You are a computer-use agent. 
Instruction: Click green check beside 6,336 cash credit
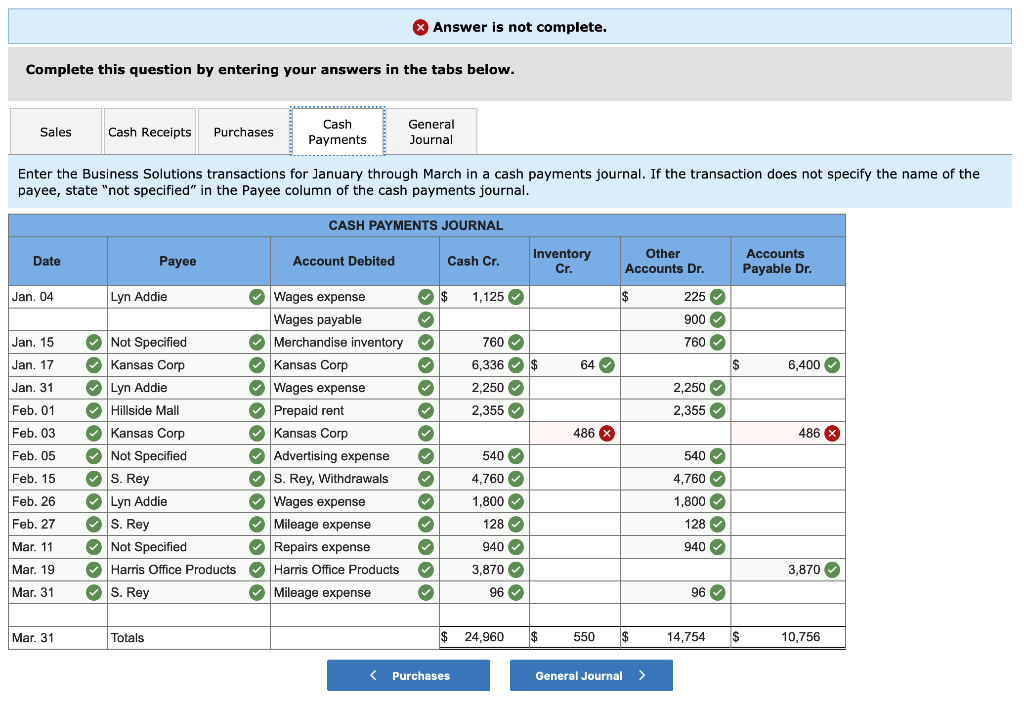516,365
